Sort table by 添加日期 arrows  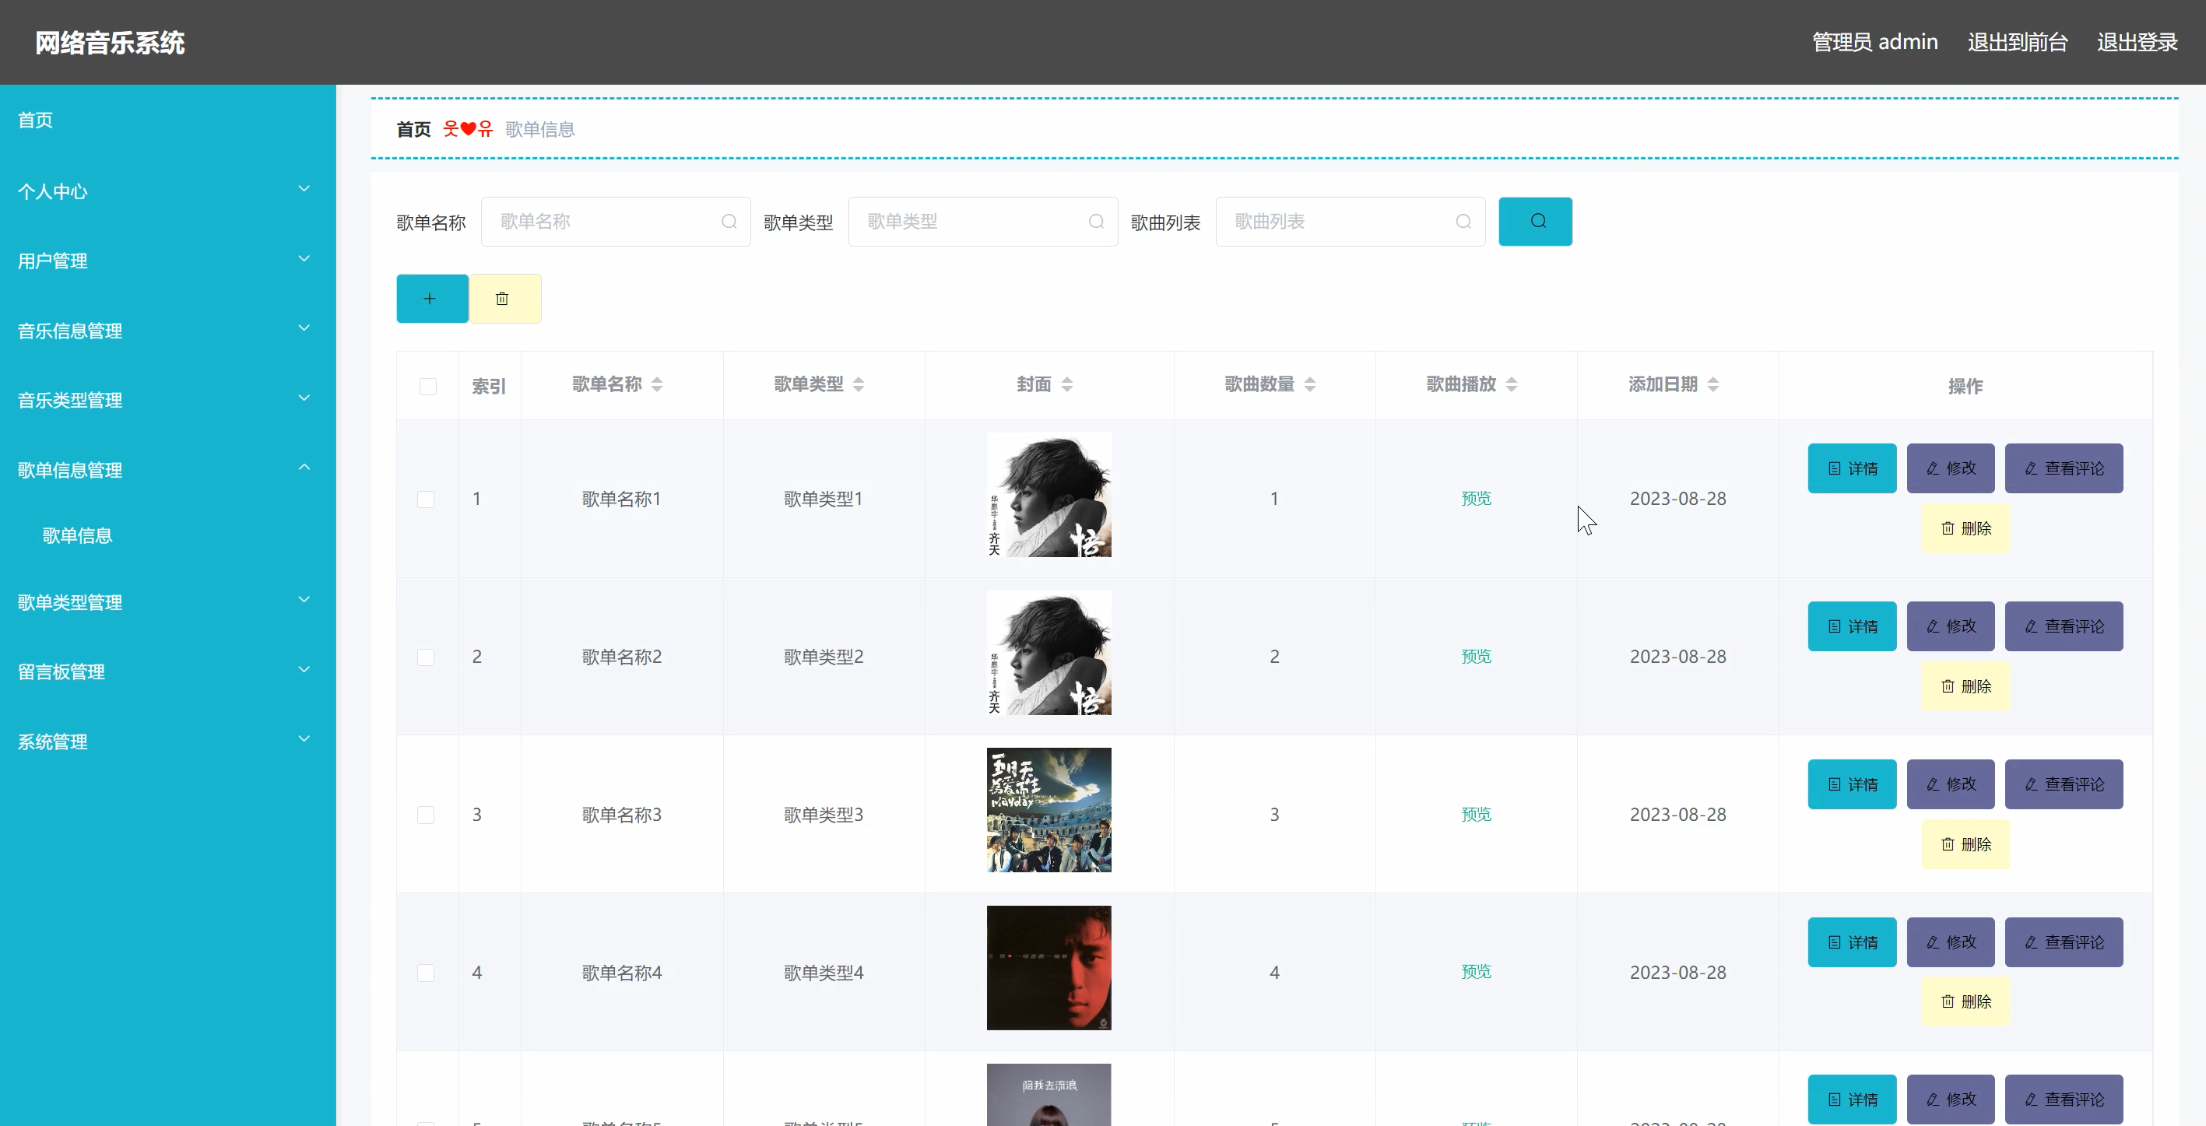(1713, 384)
